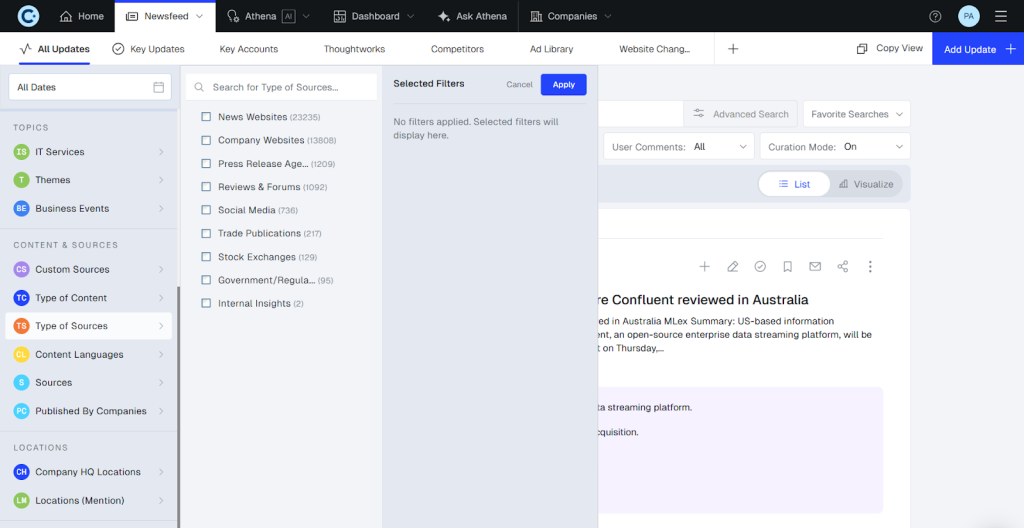Click the email envelope icon on article
Image resolution: width=1024 pixels, height=528 pixels.
815,267
